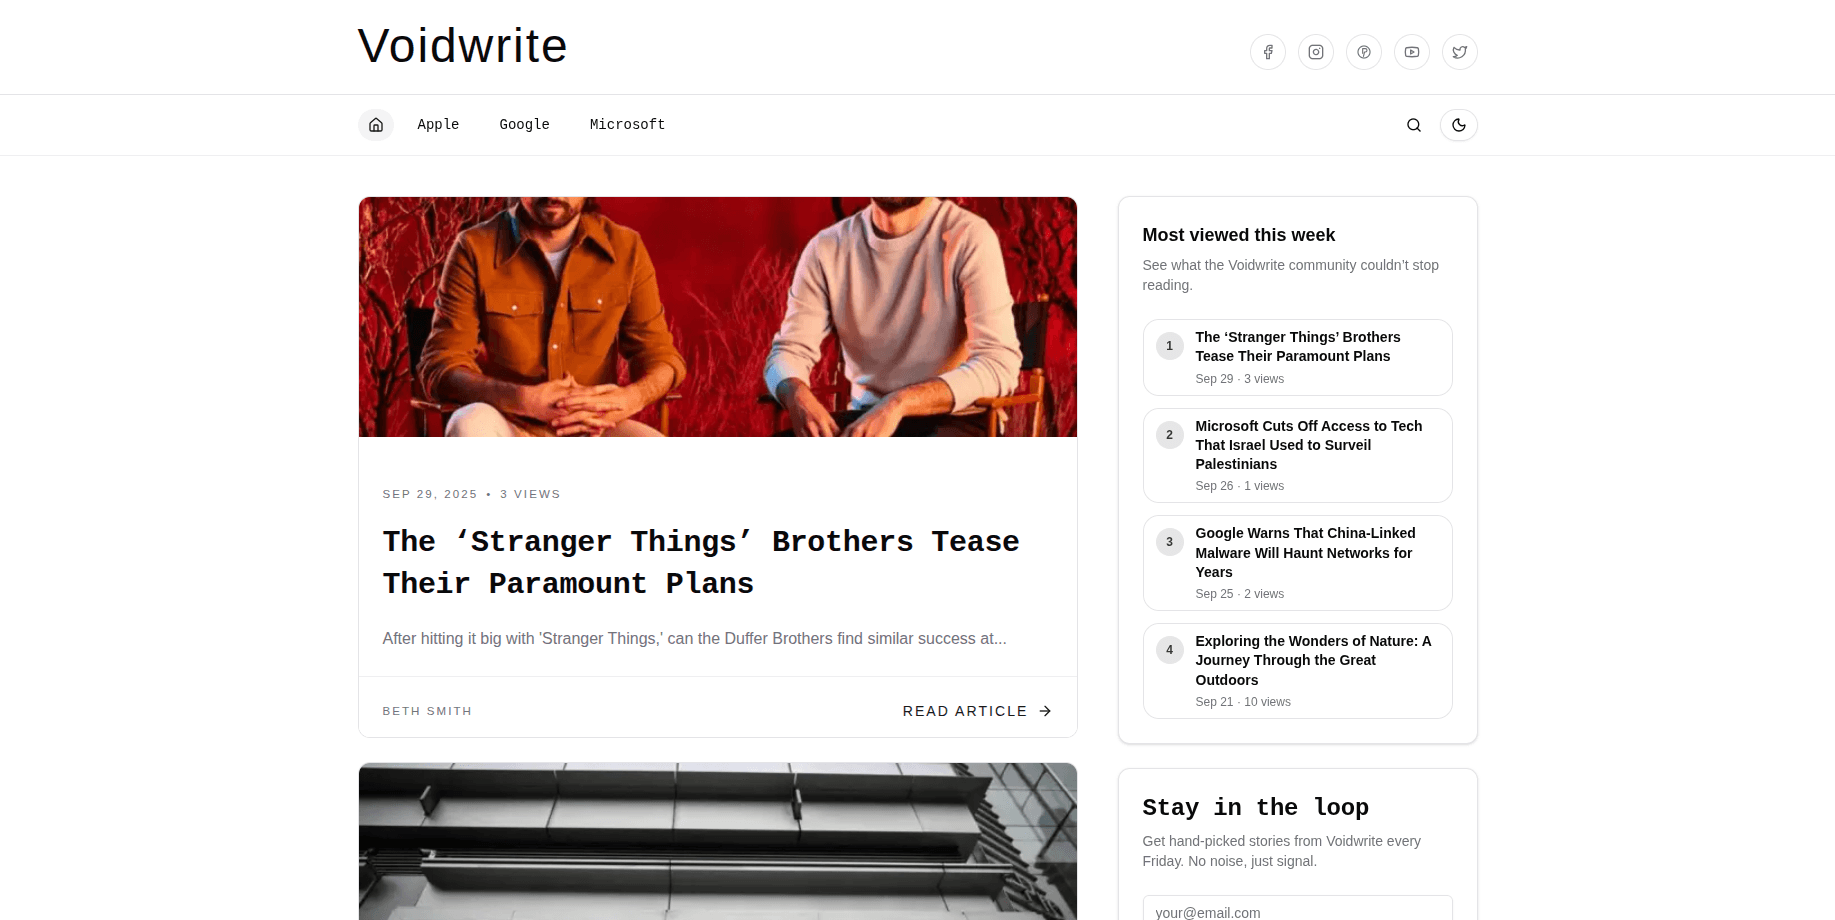Toggle dark mode with moon icon
1835x920 pixels.
1458,125
